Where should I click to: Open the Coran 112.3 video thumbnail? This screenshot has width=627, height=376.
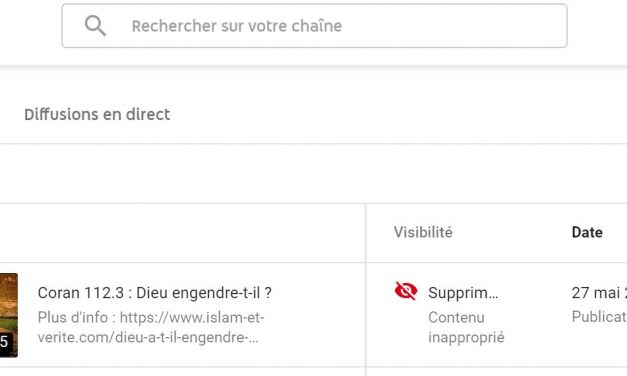9,315
